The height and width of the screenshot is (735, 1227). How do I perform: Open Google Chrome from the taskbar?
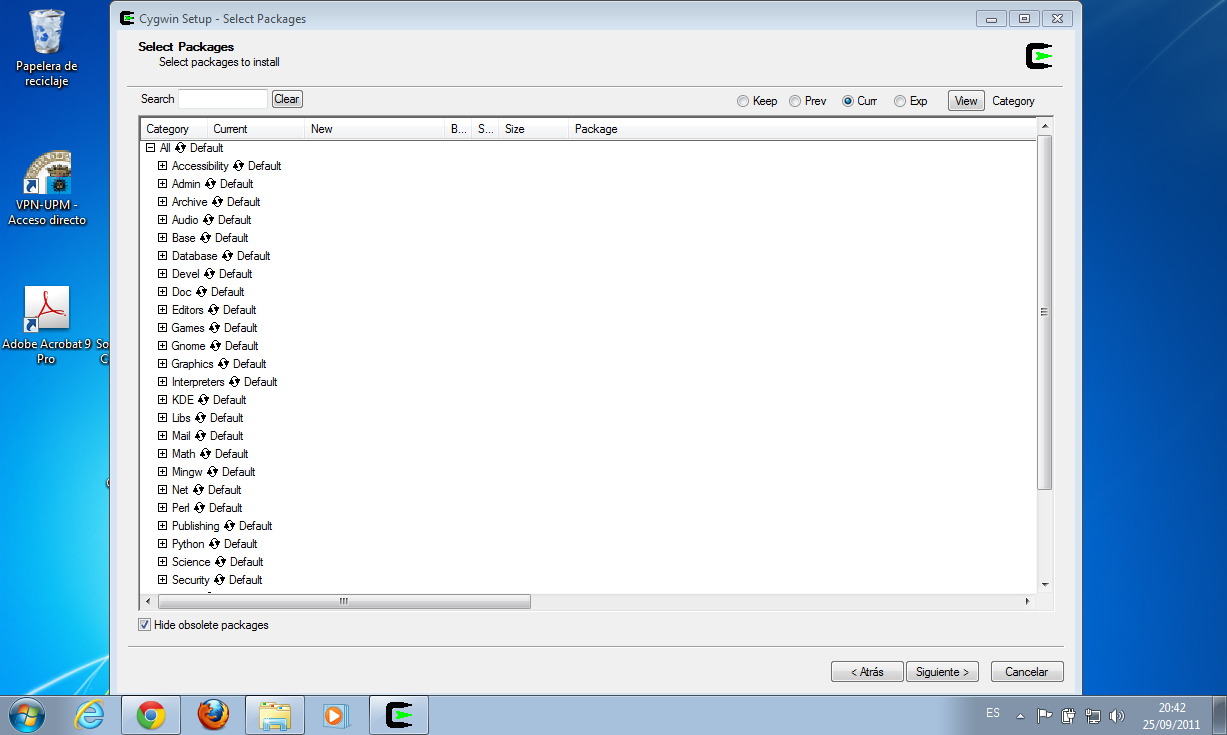152,715
